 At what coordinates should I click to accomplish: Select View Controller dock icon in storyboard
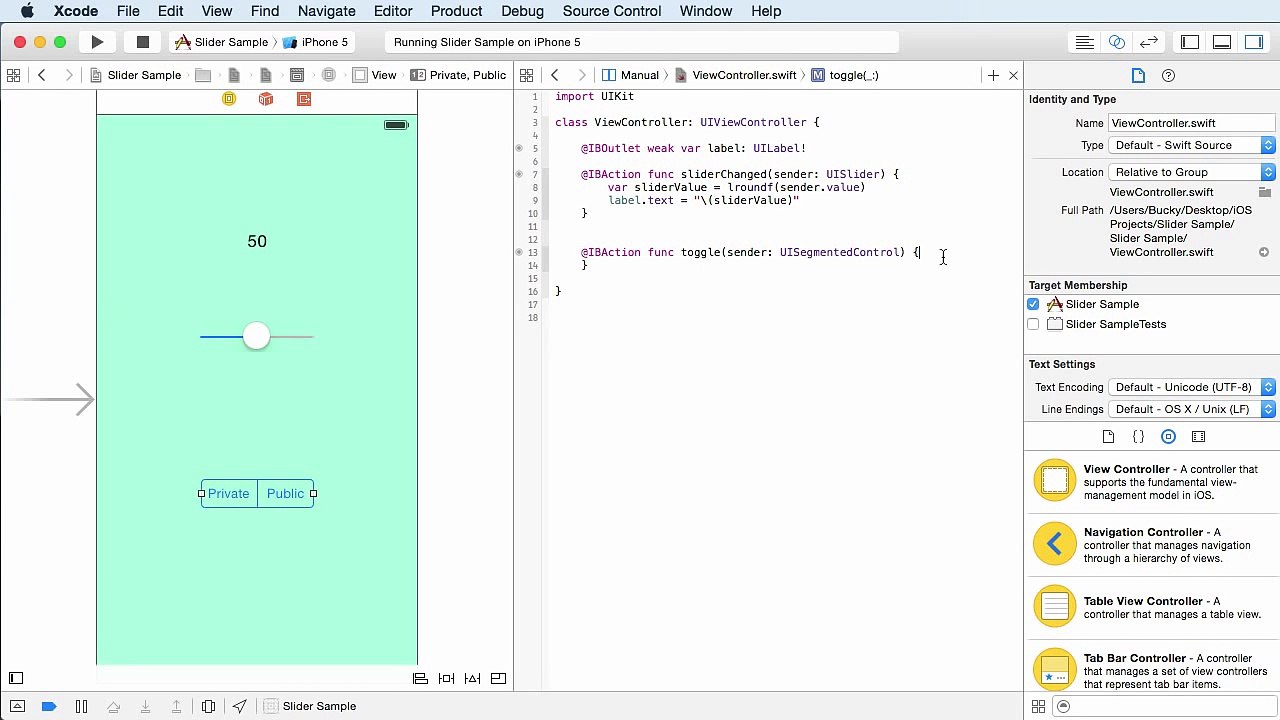click(229, 99)
